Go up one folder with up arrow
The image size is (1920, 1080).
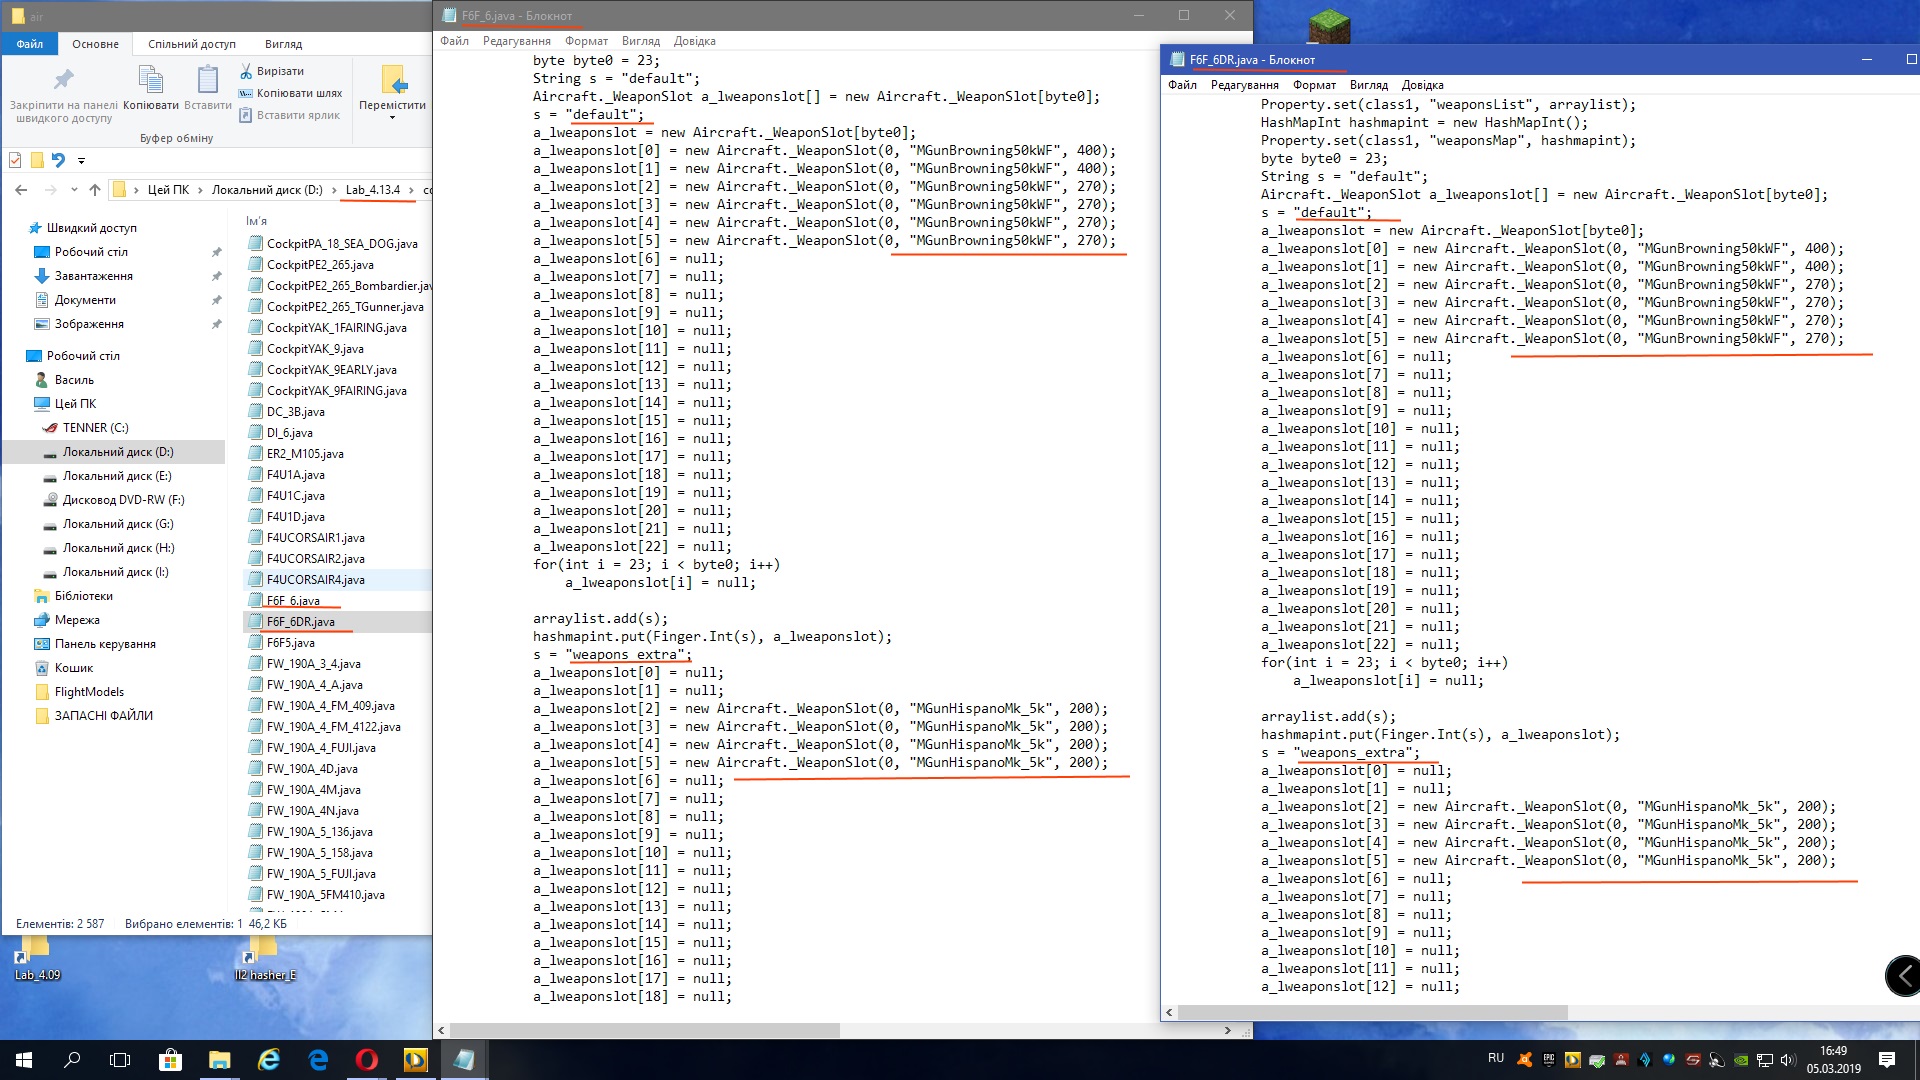95,190
